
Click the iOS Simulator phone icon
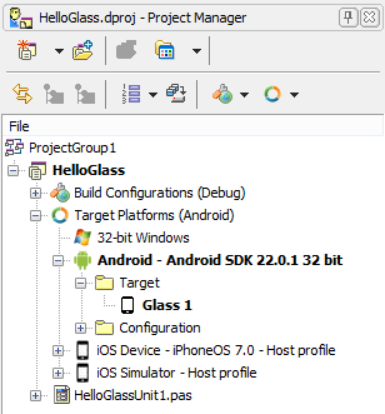click(82, 373)
